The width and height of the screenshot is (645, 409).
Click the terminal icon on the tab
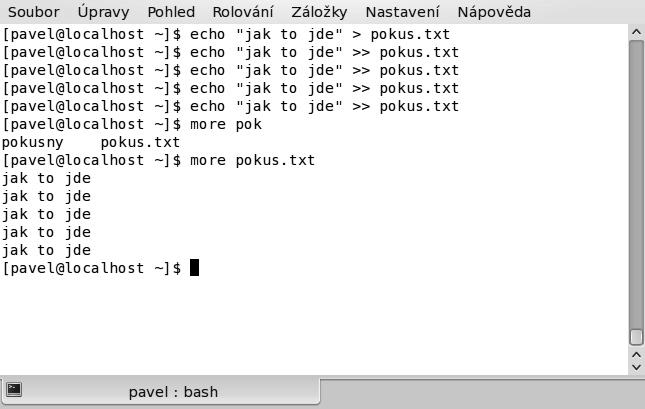coord(14,389)
